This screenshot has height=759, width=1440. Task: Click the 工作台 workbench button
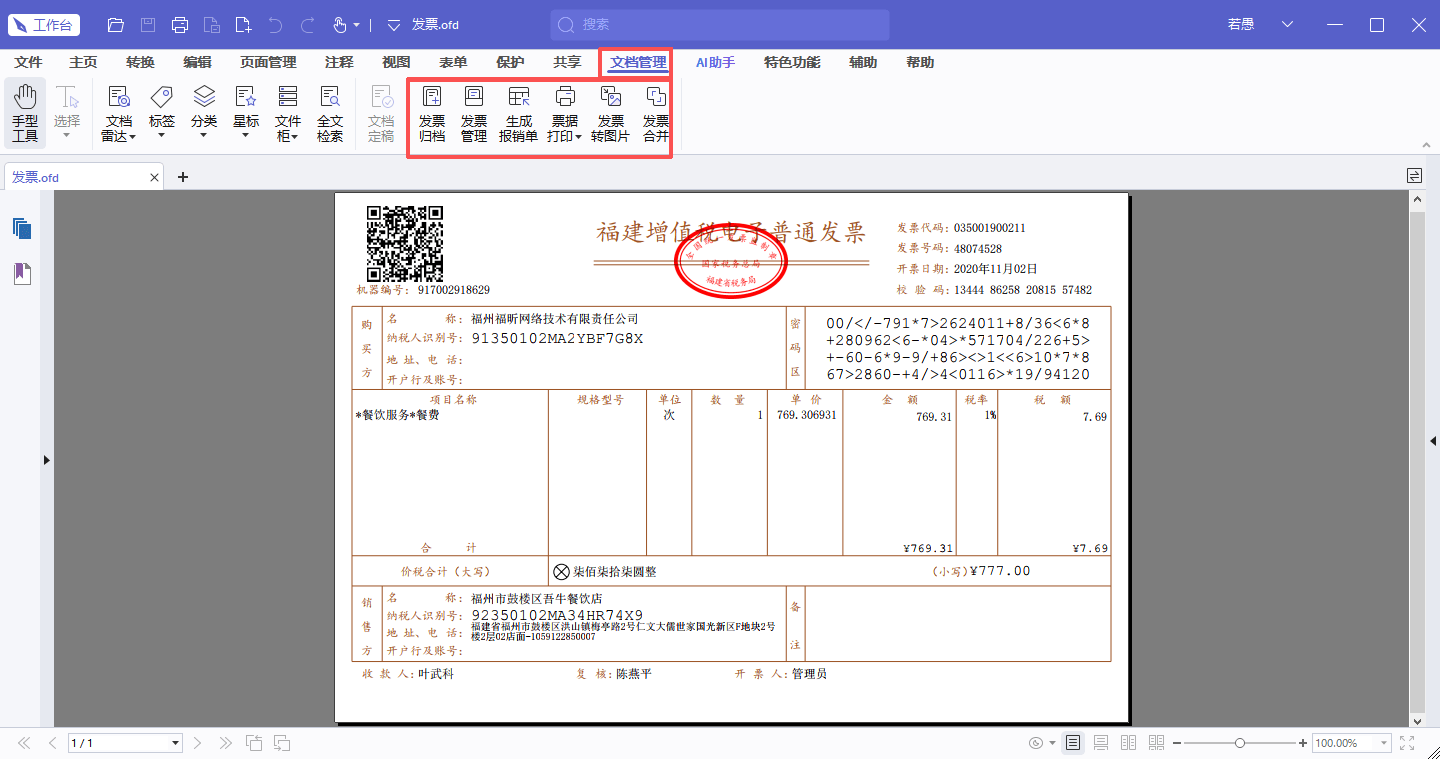(44, 25)
